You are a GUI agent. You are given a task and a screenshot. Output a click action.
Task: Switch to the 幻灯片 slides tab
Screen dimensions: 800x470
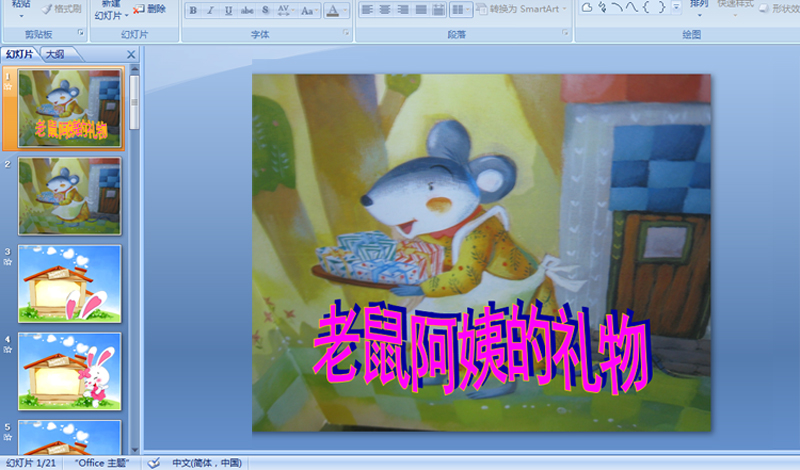(19, 54)
